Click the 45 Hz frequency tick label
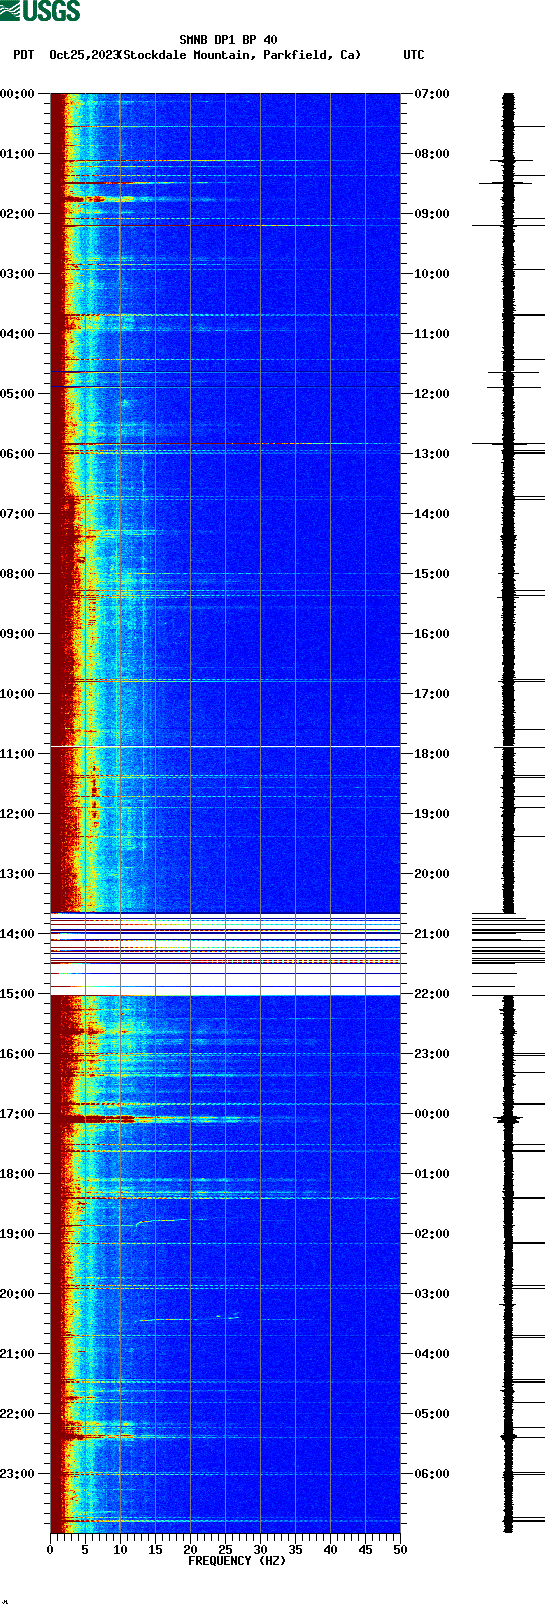This screenshot has width=552, height=1613. click(x=365, y=1550)
